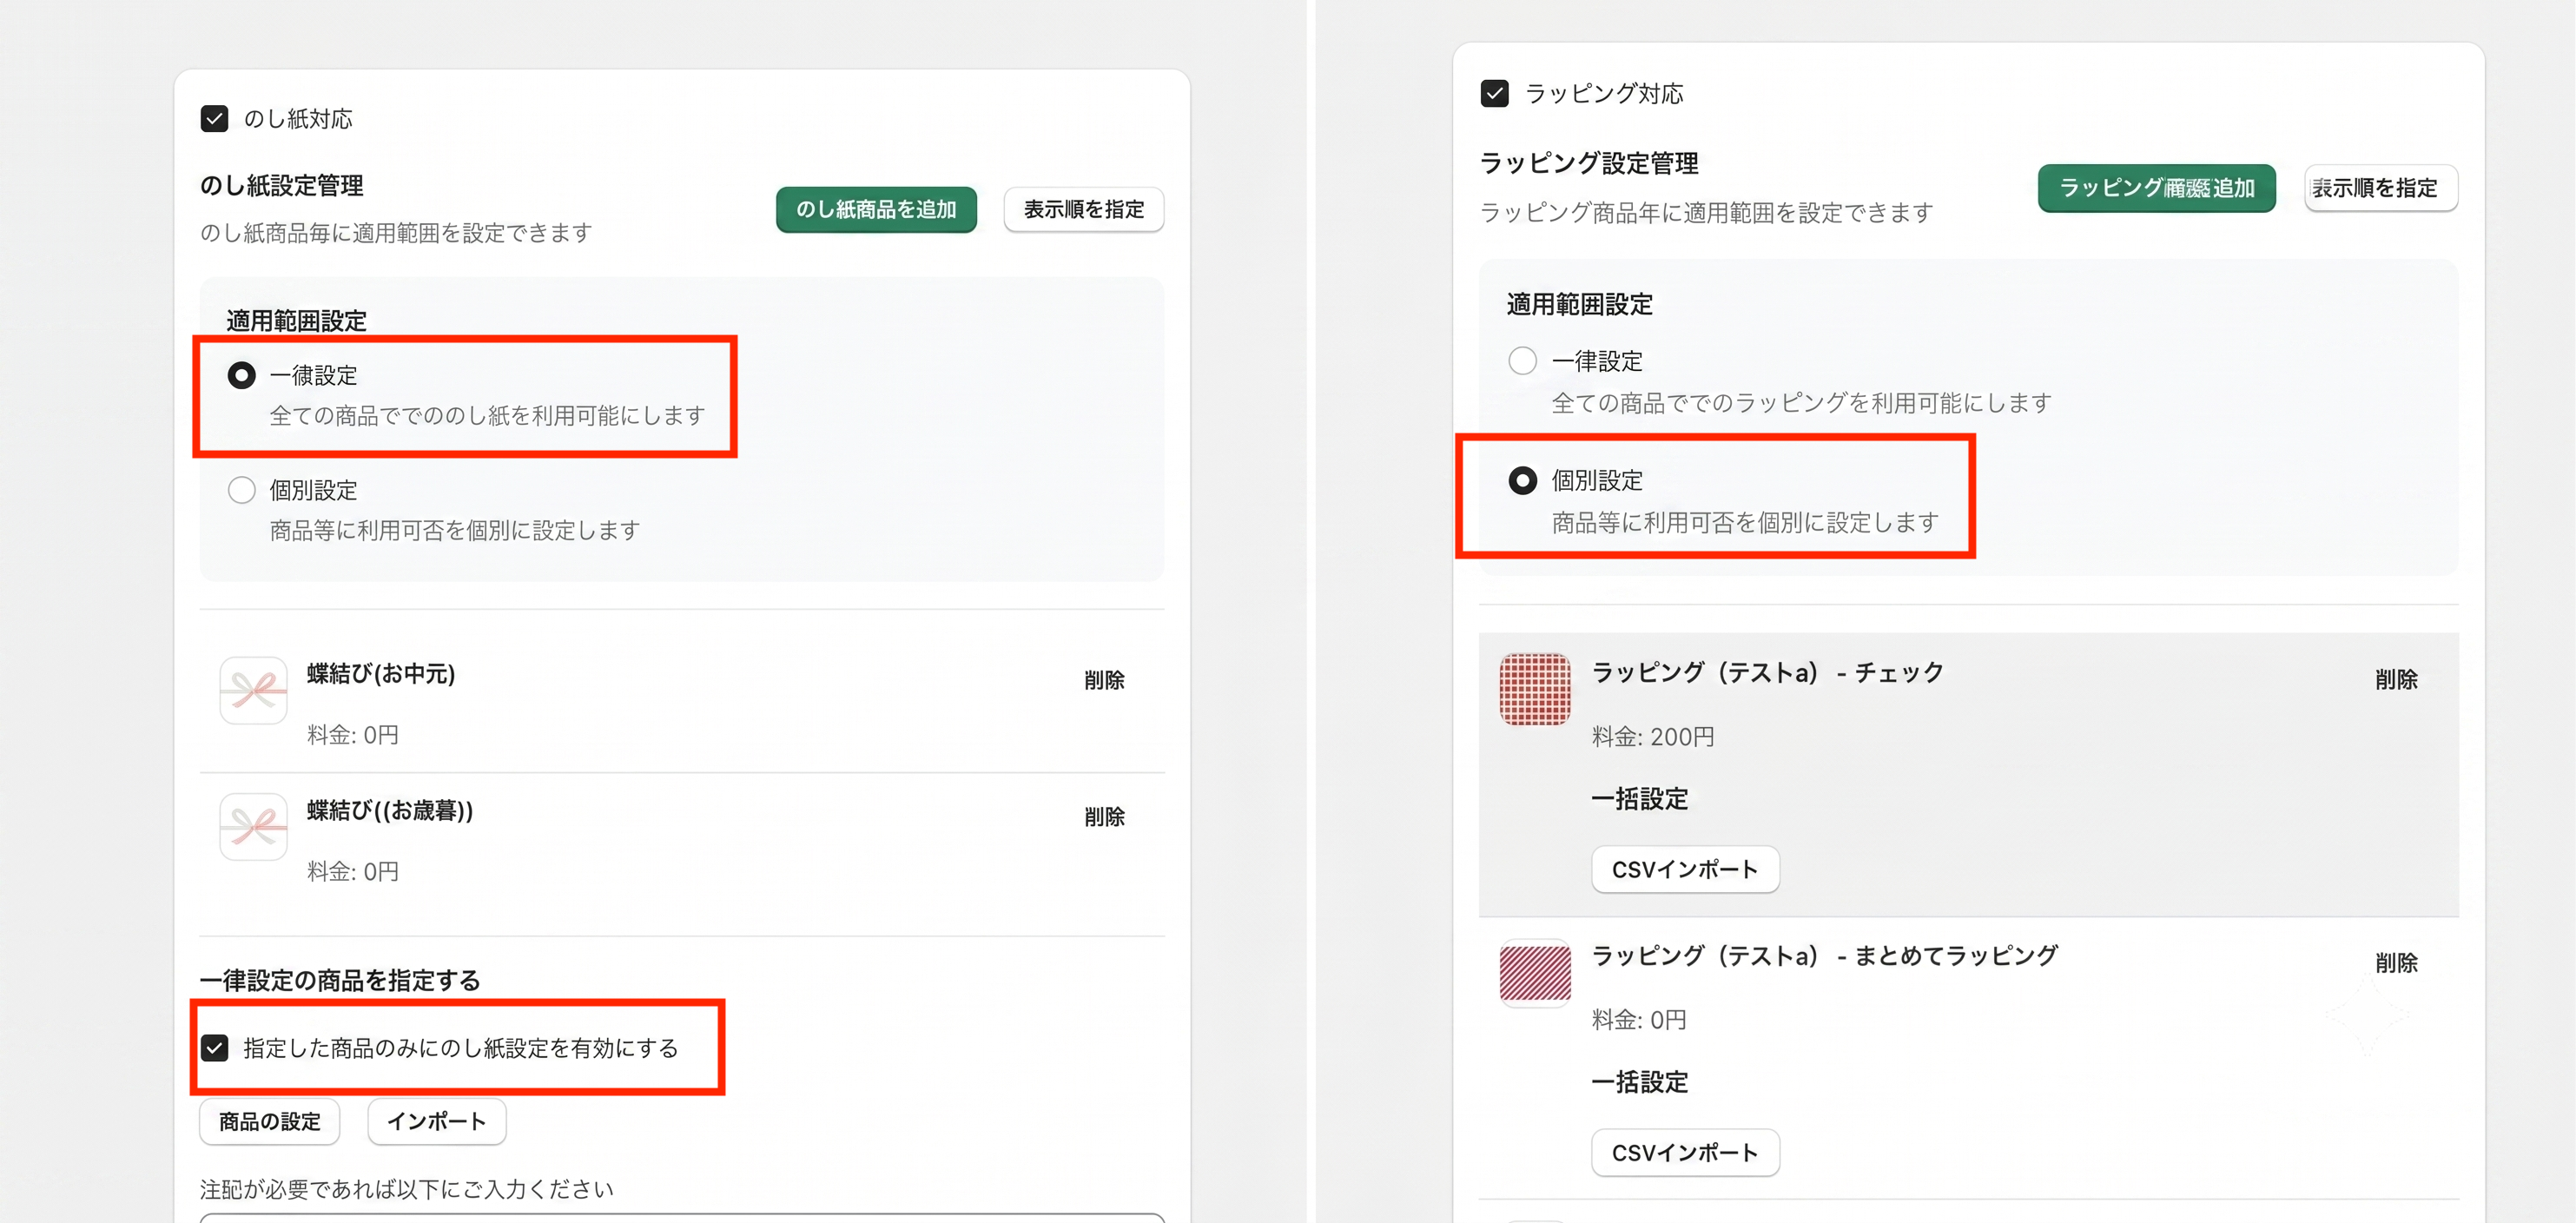This screenshot has height=1223, width=2576.
Task: Click 料金: 0円 under まとめてラッピング
Action: pos(1639,1020)
